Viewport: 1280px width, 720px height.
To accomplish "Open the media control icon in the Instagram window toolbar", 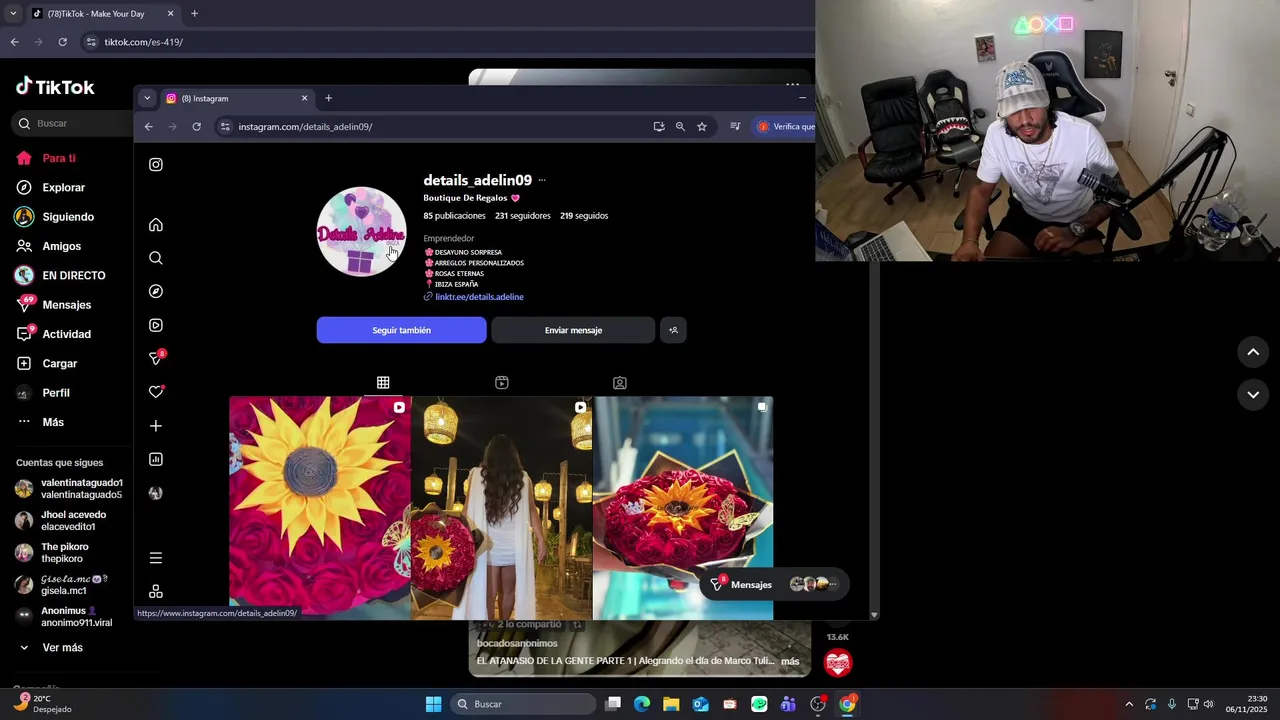I will (735, 127).
